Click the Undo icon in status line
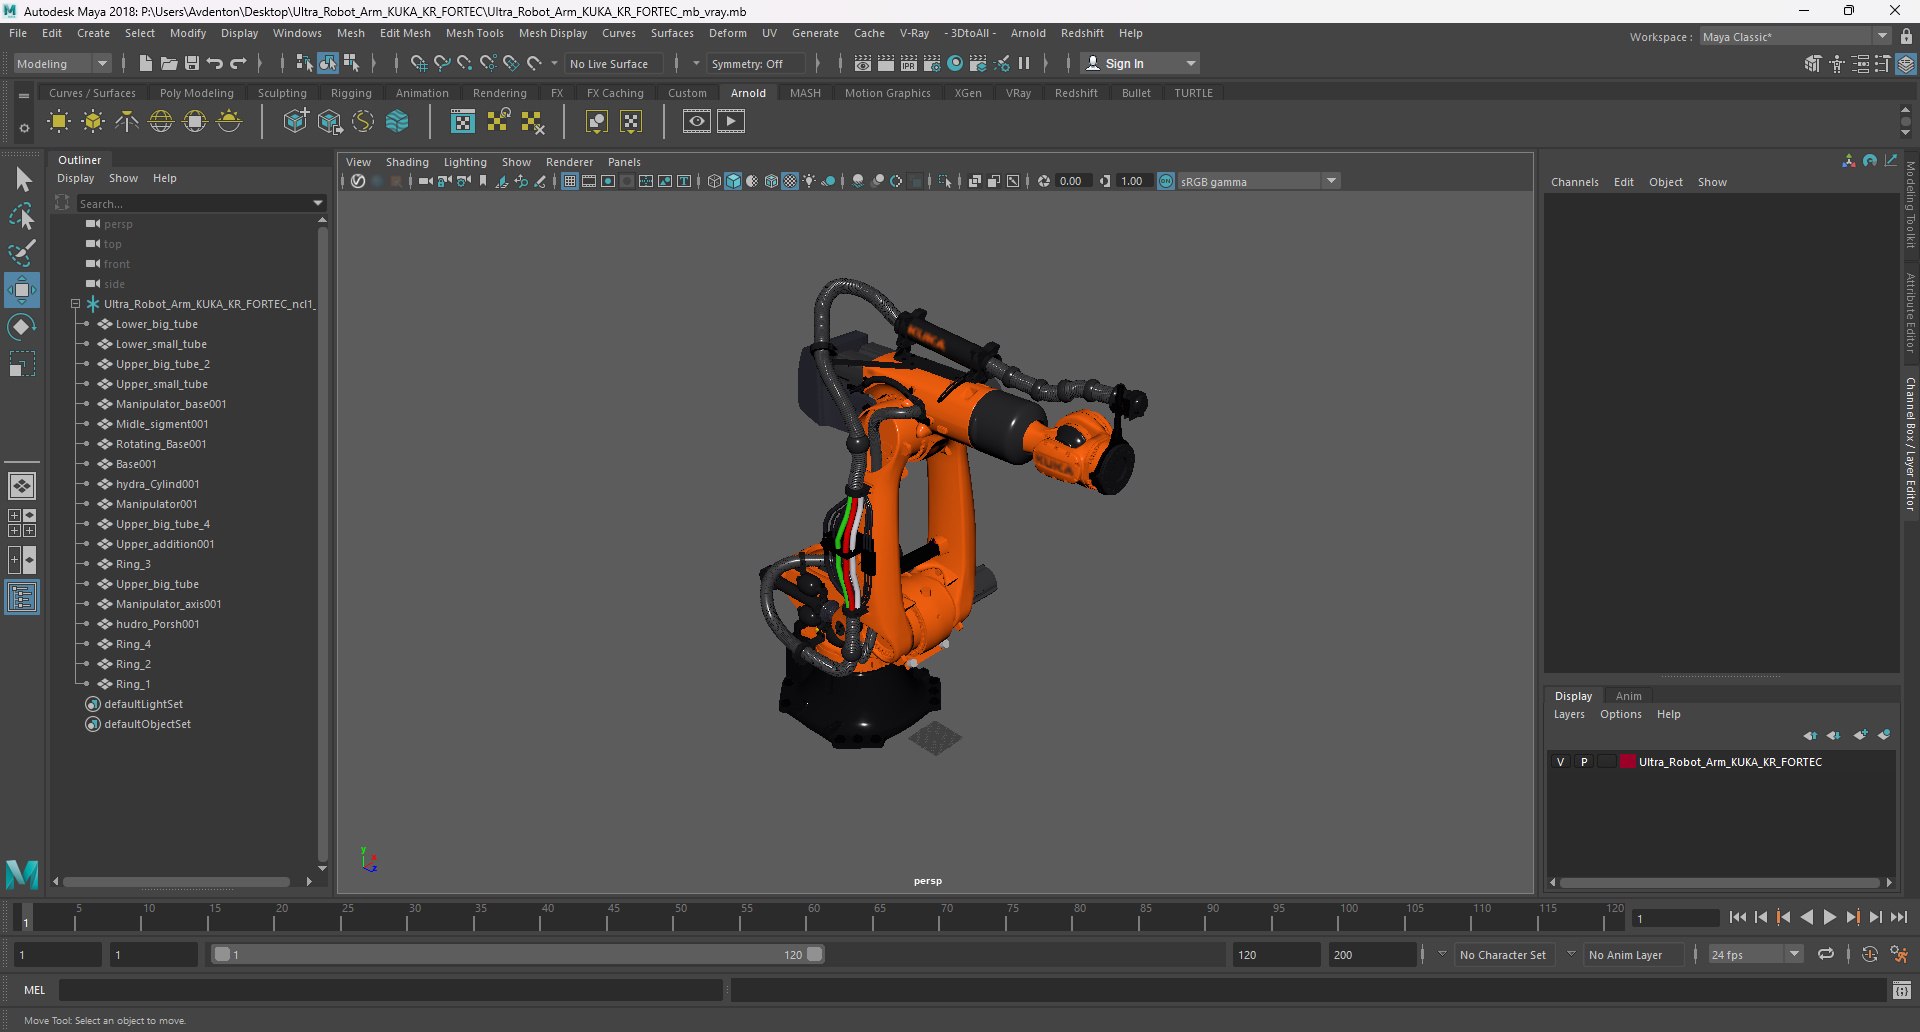This screenshot has height=1032, width=1920. [x=215, y=63]
